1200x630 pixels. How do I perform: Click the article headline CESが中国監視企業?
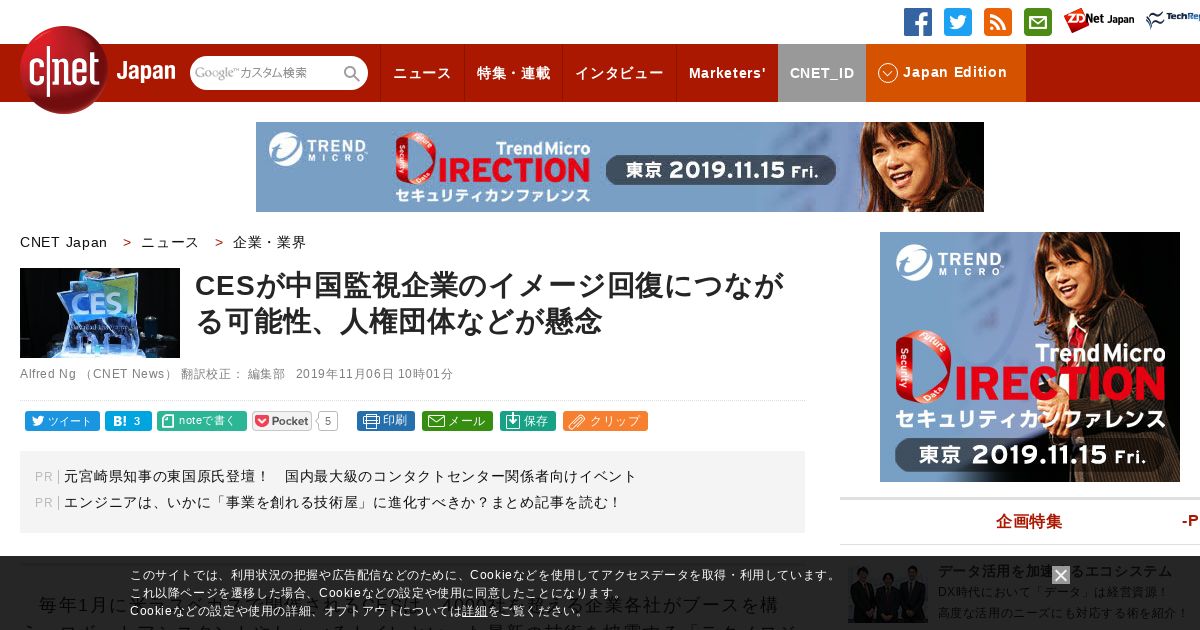(x=490, y=303)
